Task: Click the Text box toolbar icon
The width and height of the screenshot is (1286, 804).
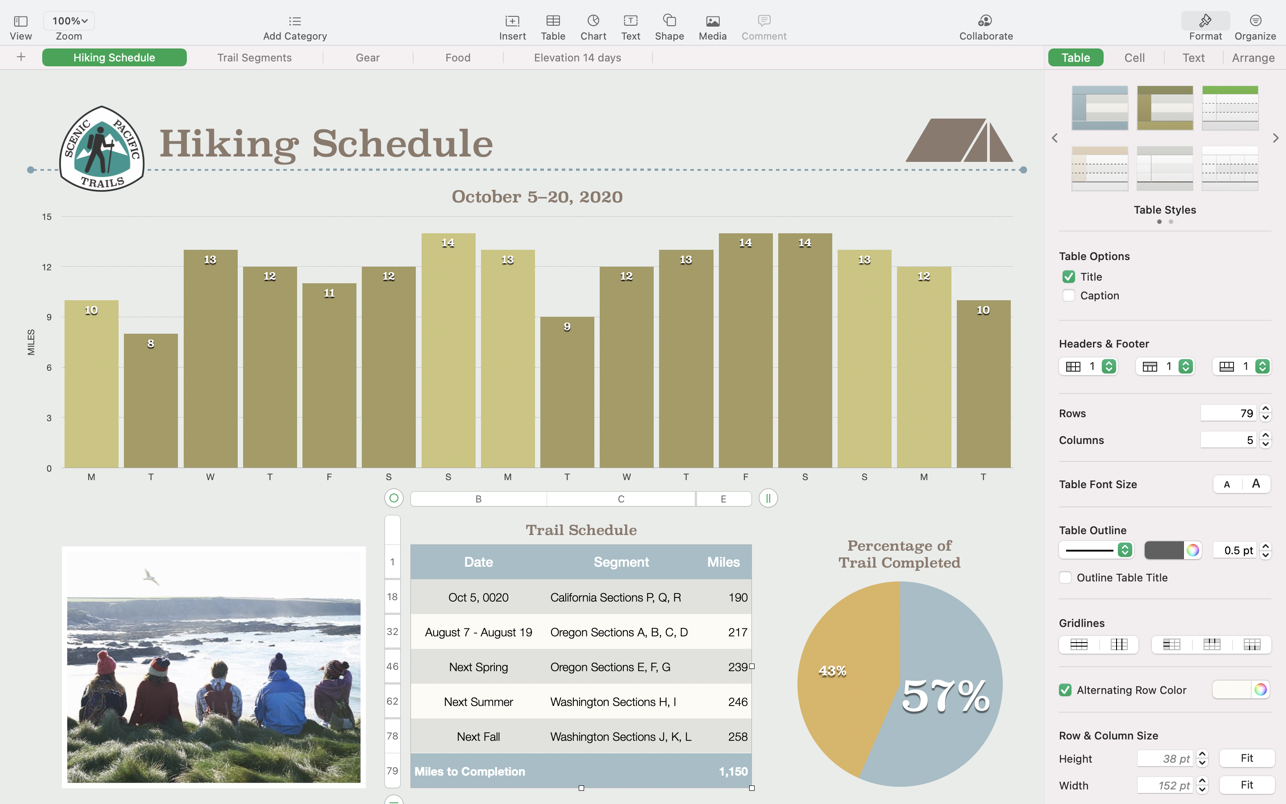Action: [630, 21]
